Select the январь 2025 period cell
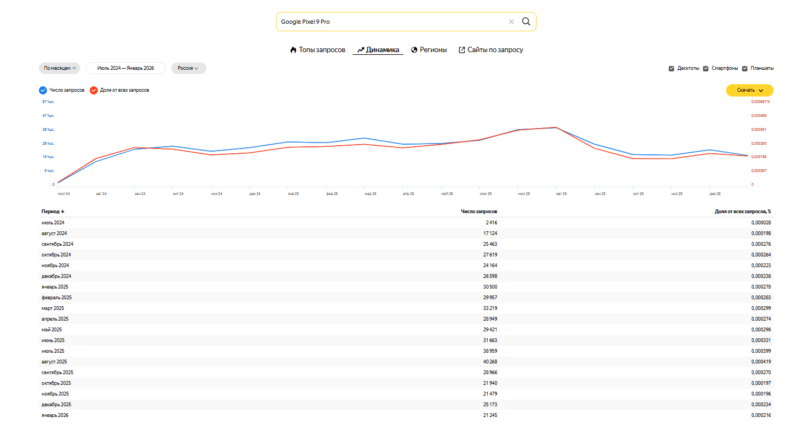Image resolution: width=800 pixels, height=437 pixels. (x=55, y=287)
